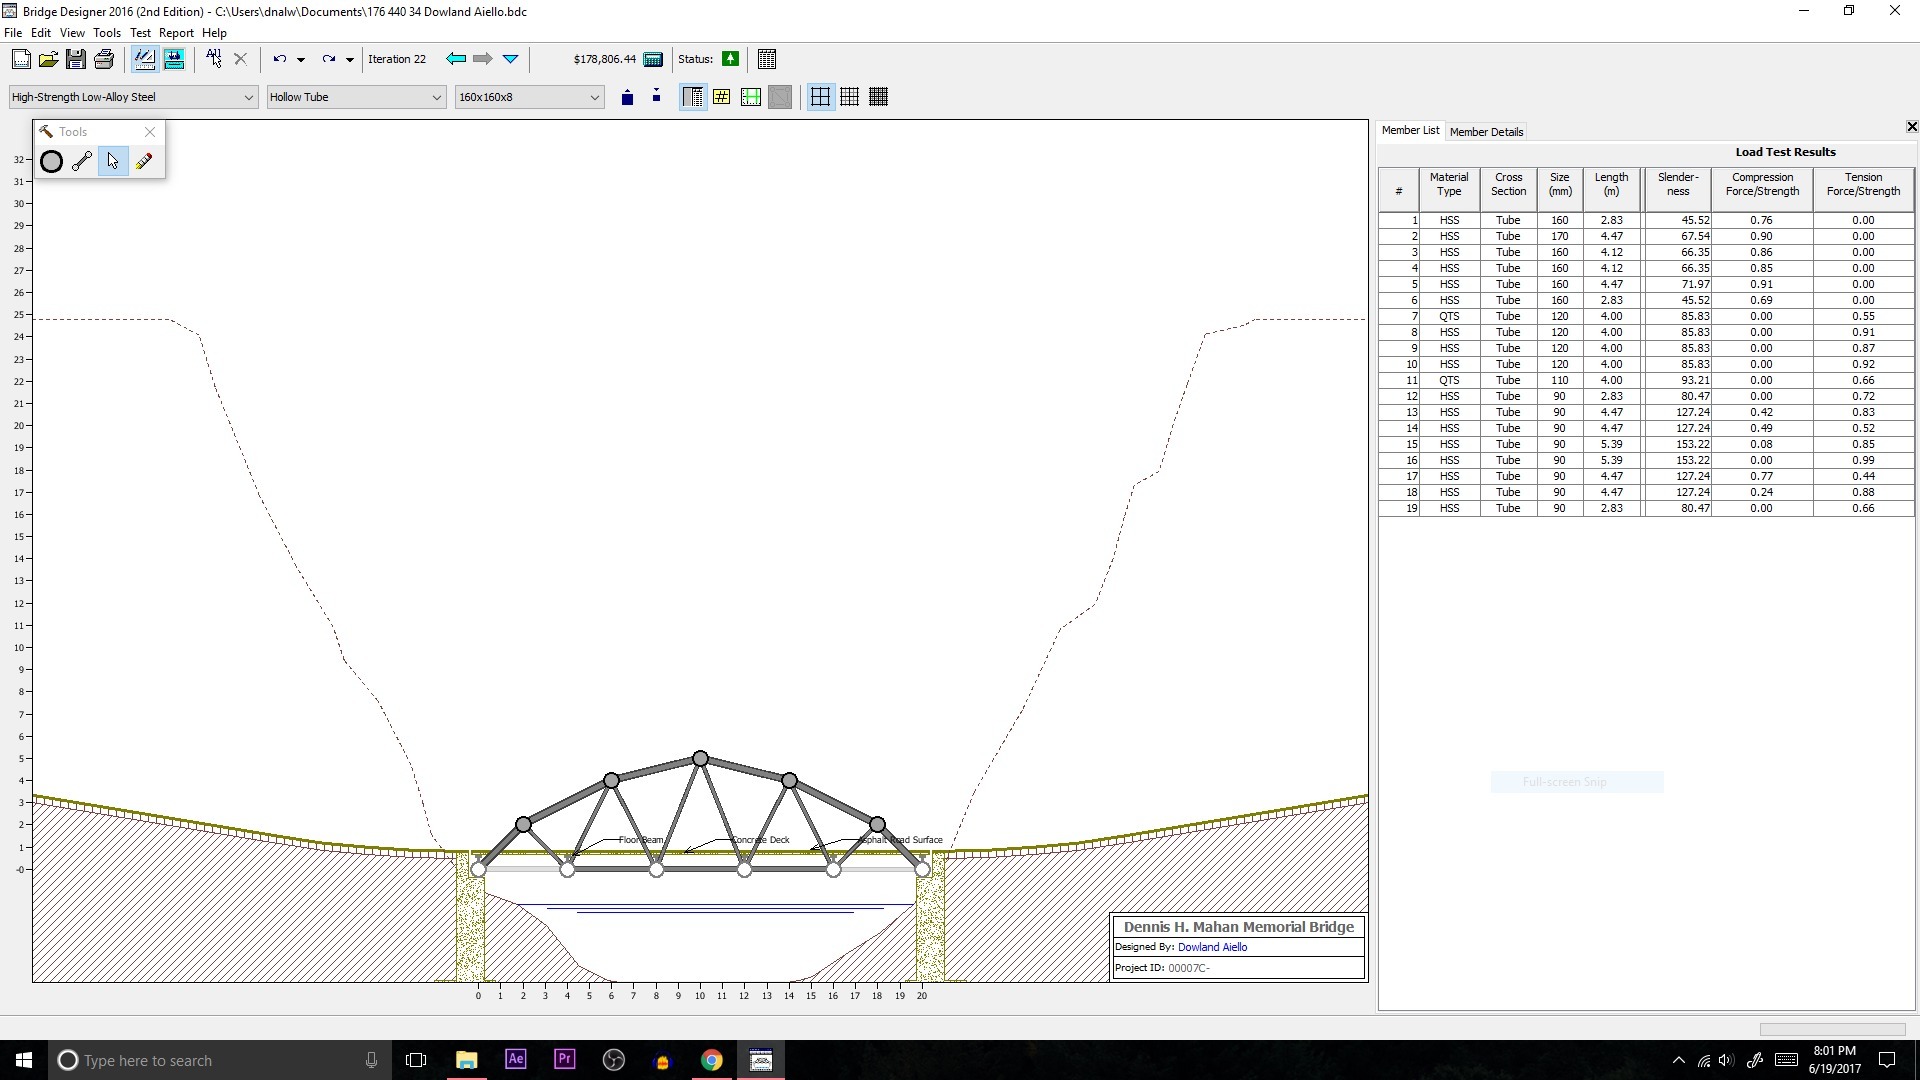This screenshot has width=1920, height=1080.
Task: Increase member size with up arrow
Action: point(627,97)
